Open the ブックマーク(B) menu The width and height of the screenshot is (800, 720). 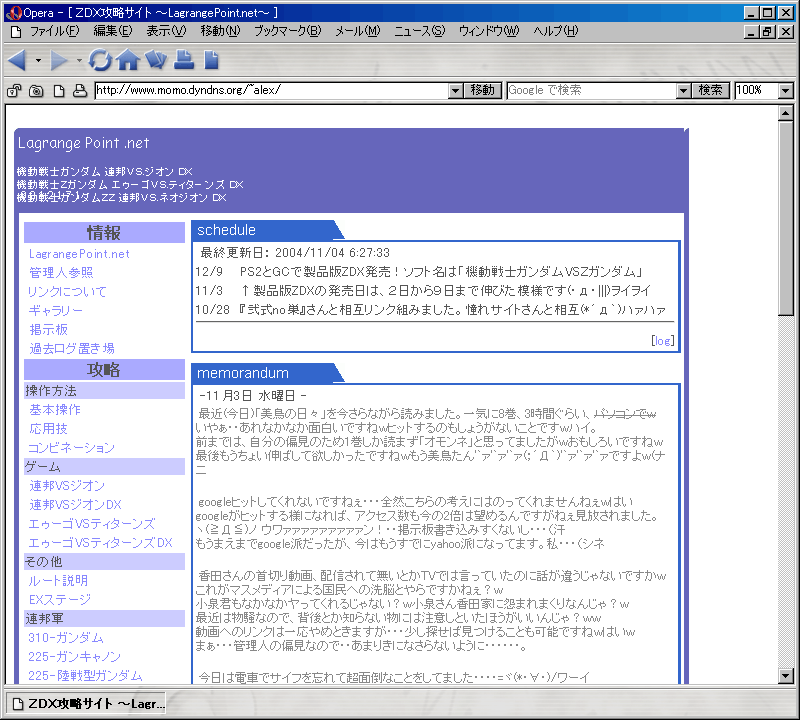click(x=288, y=32)
